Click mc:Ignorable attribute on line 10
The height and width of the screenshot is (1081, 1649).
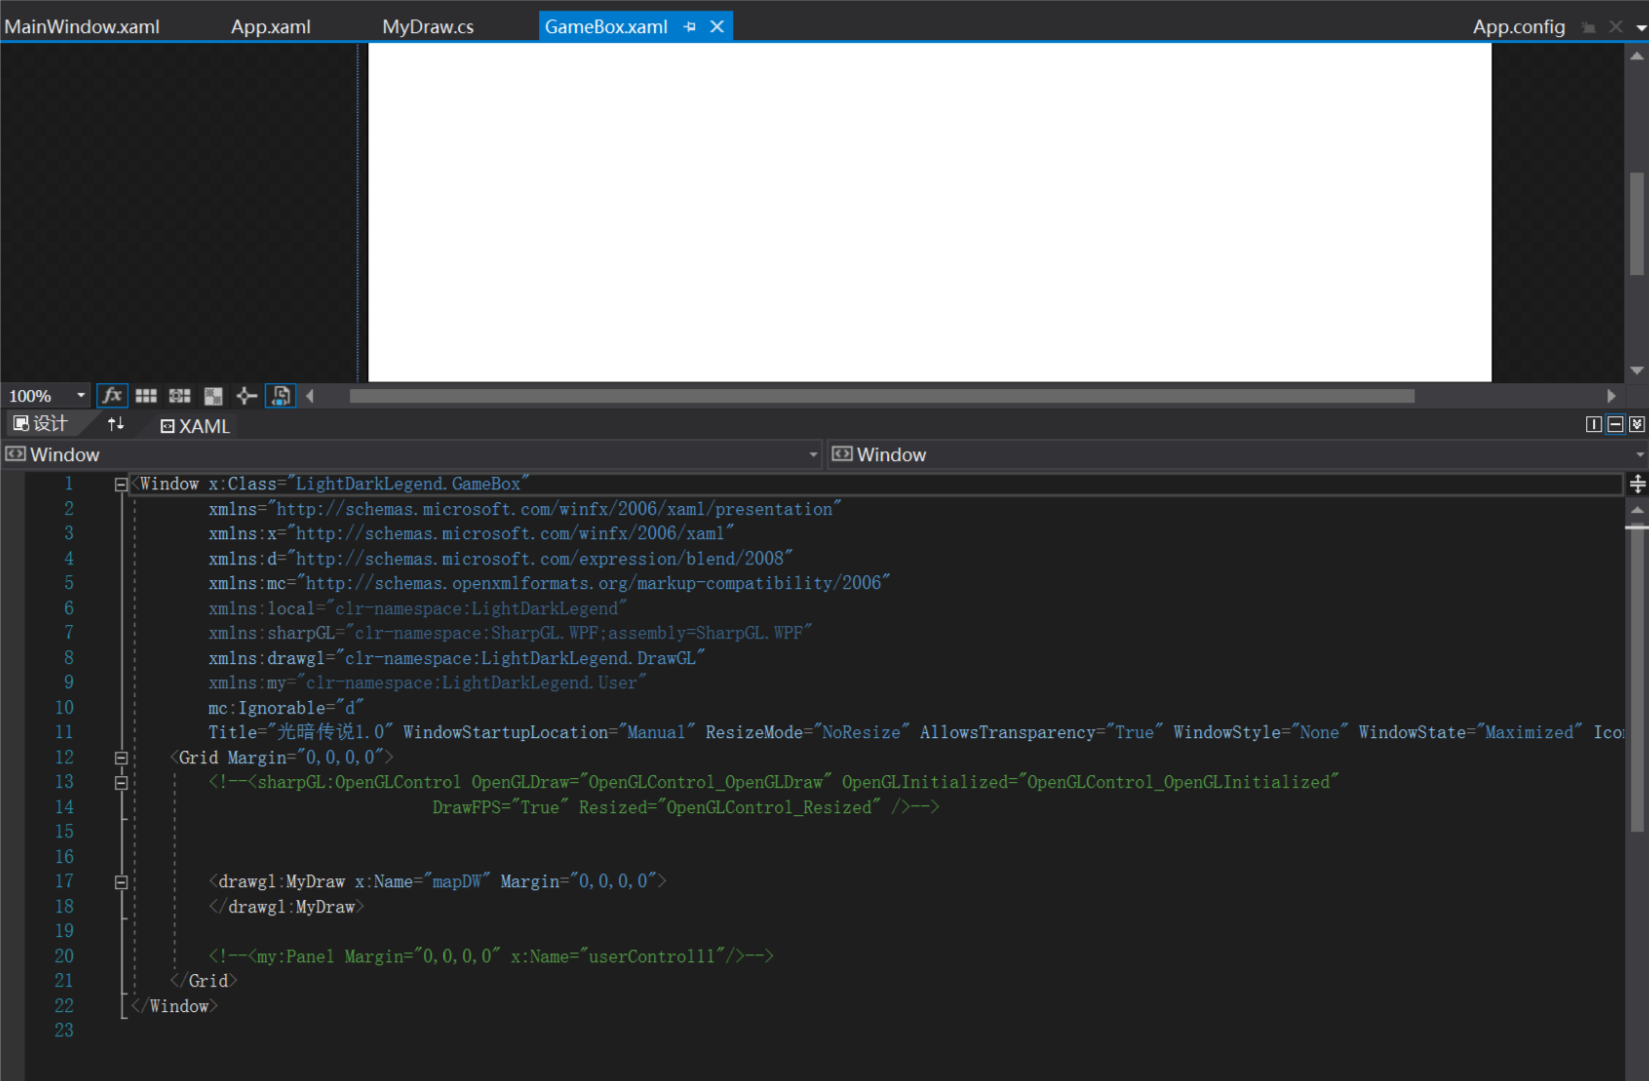(x=286, y=708)
